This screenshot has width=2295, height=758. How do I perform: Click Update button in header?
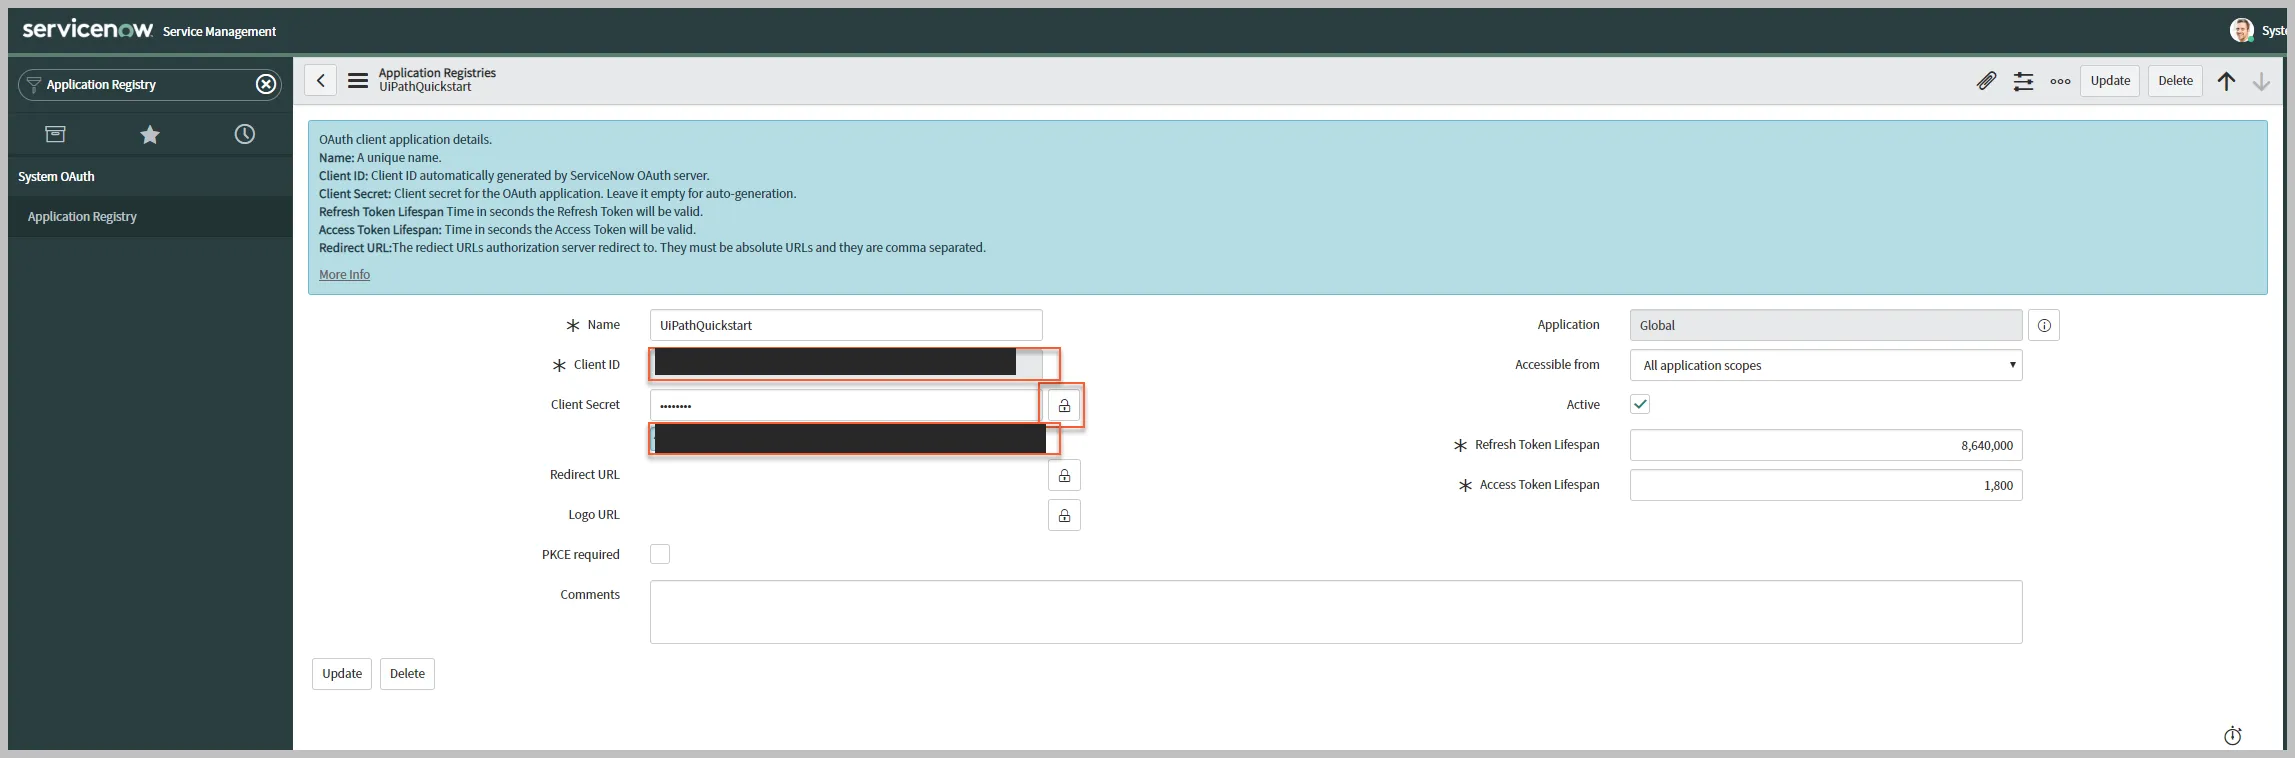pos(2110,81)
